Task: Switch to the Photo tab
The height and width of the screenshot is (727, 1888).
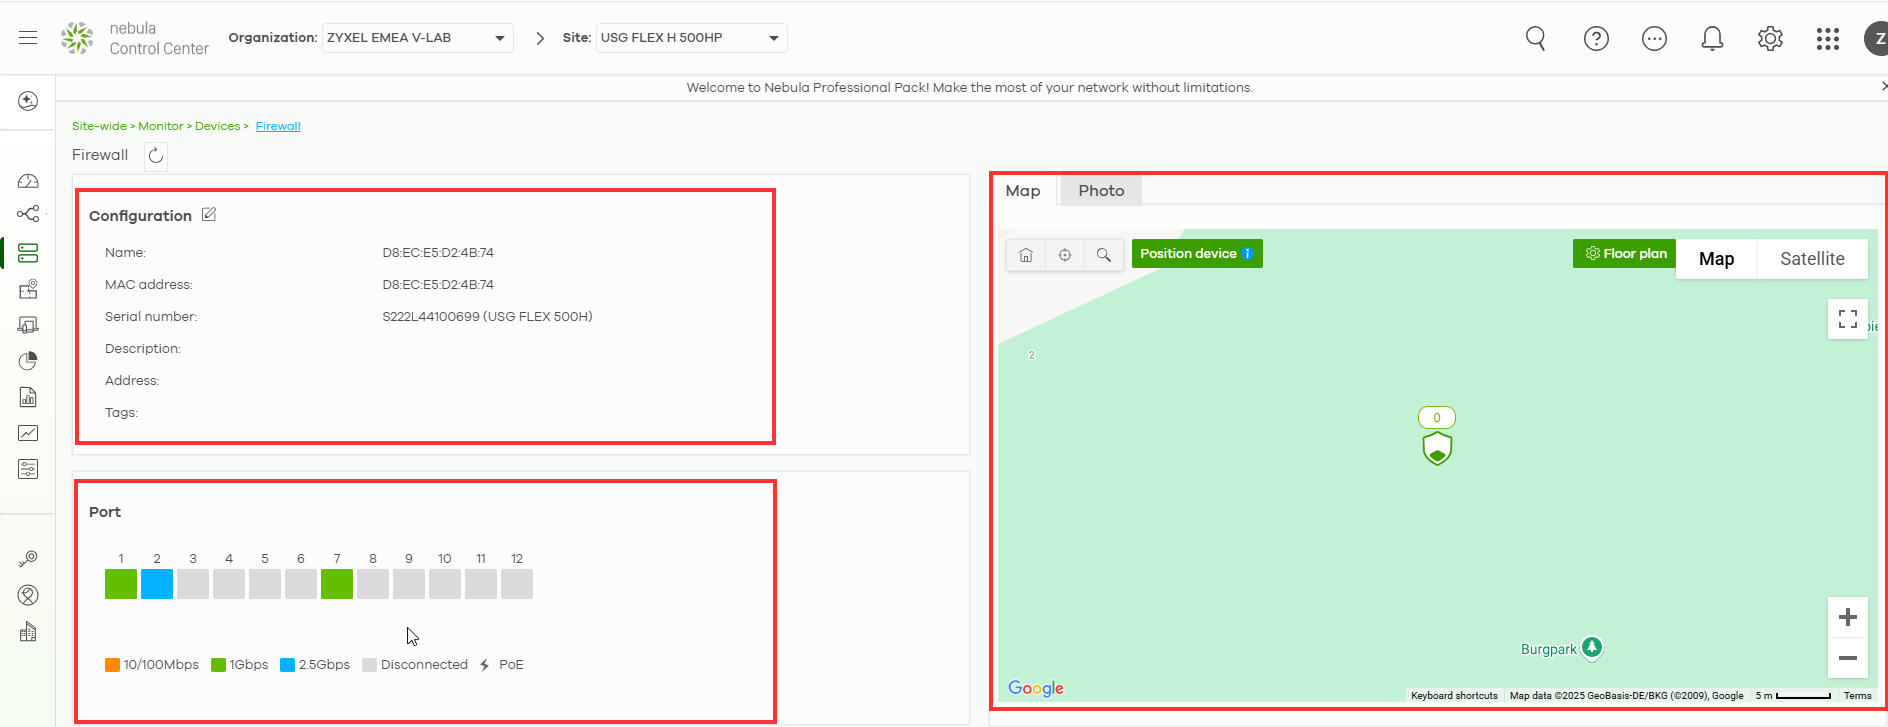Action: tap(1100, 191)
